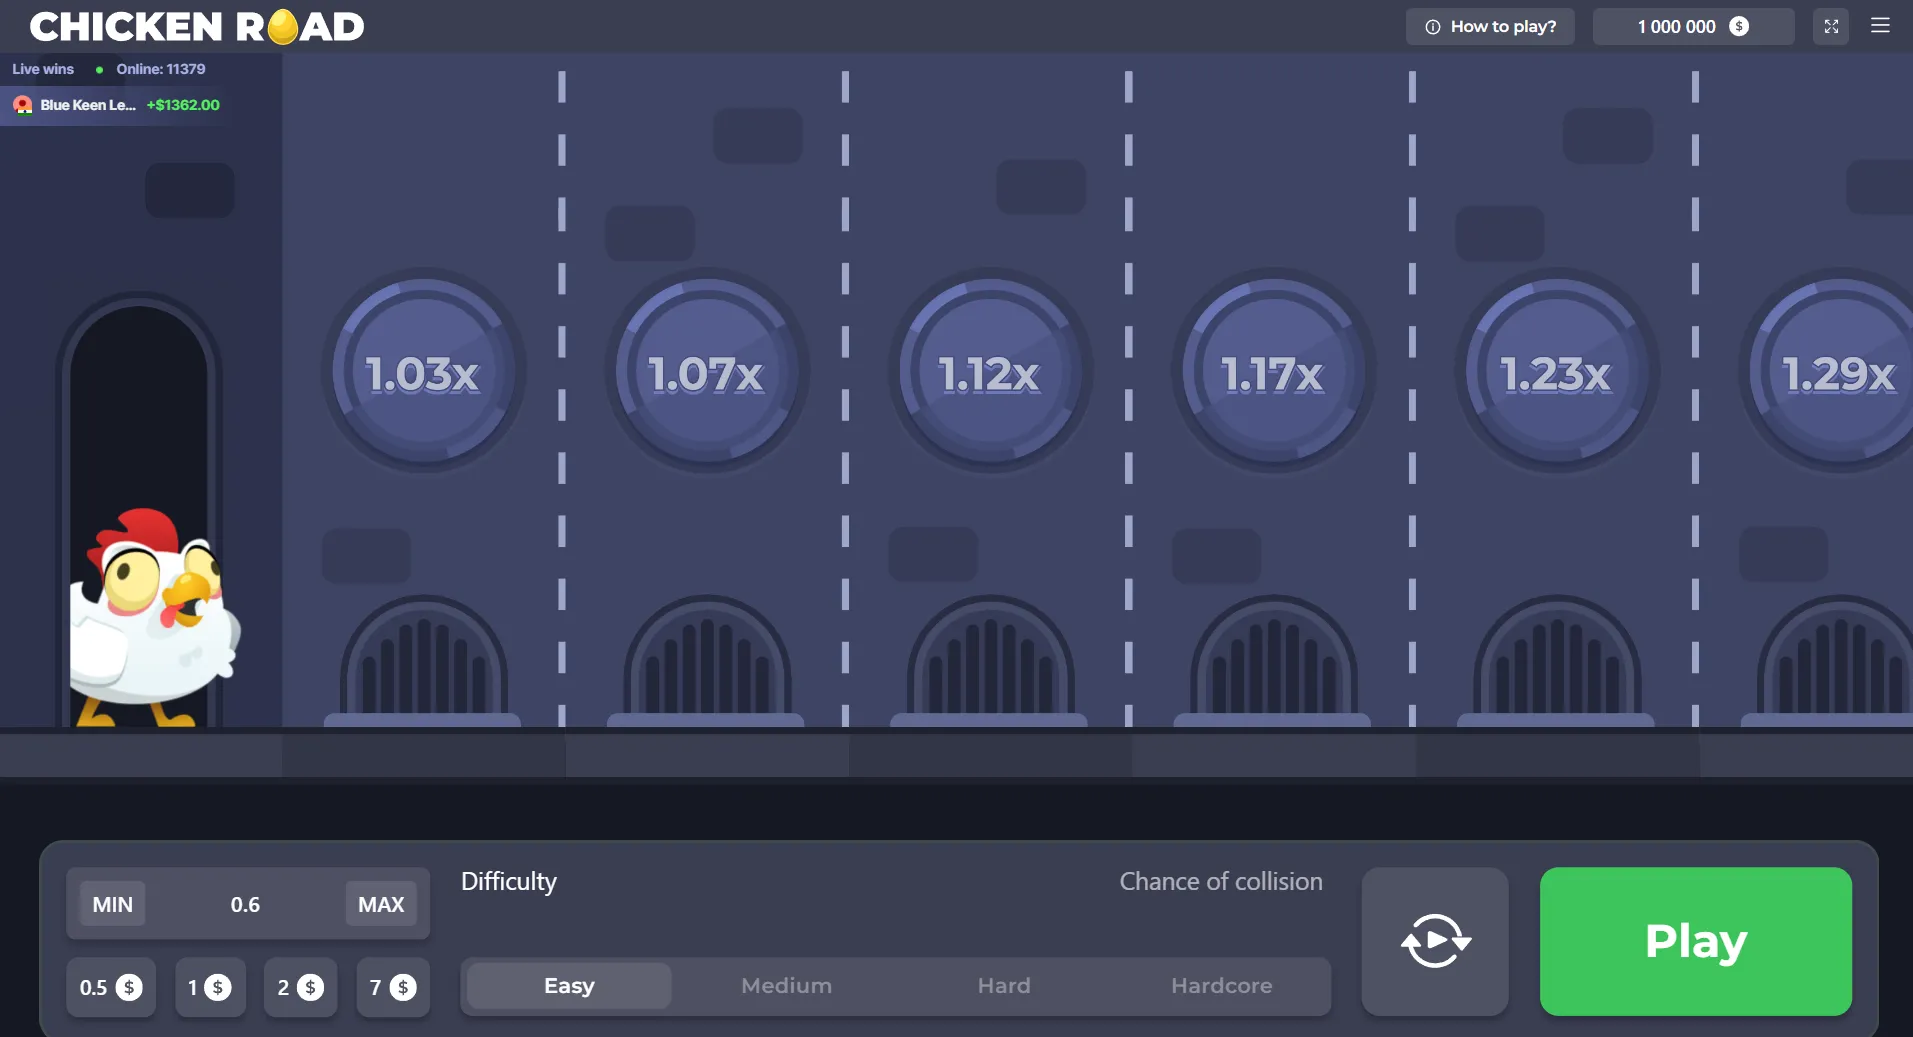Image resolution: width=1913 pixels, height=1037 pixels.
Task: Click the bet amount field showing 0.6
Action: [245, 904]
